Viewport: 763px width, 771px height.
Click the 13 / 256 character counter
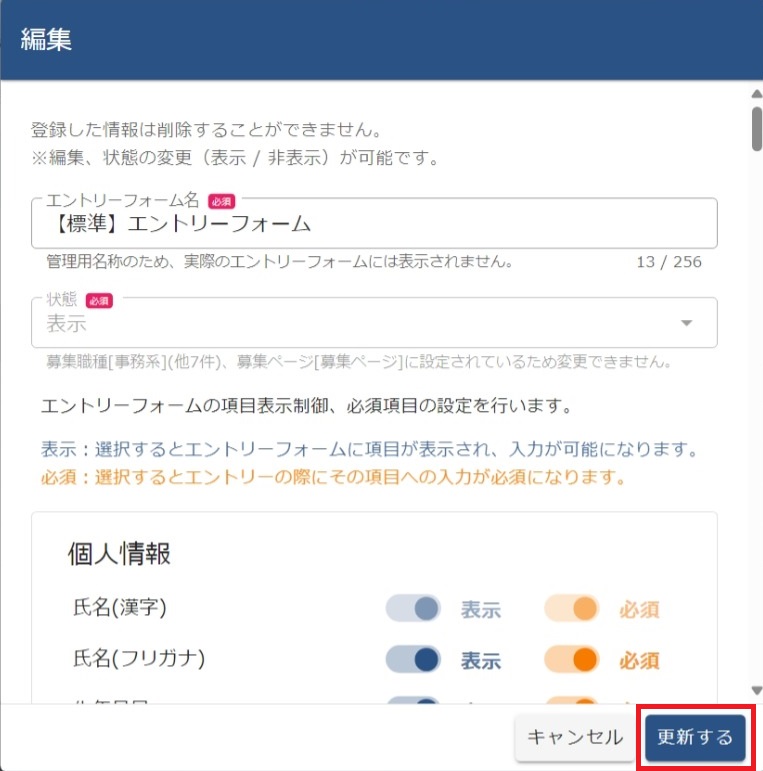pos(668,262)
